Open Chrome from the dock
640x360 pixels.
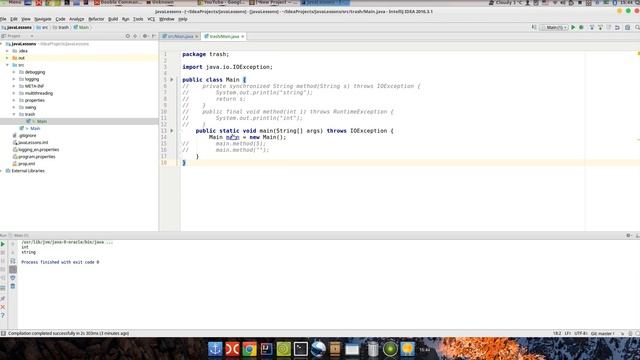[x=249, y=349]
